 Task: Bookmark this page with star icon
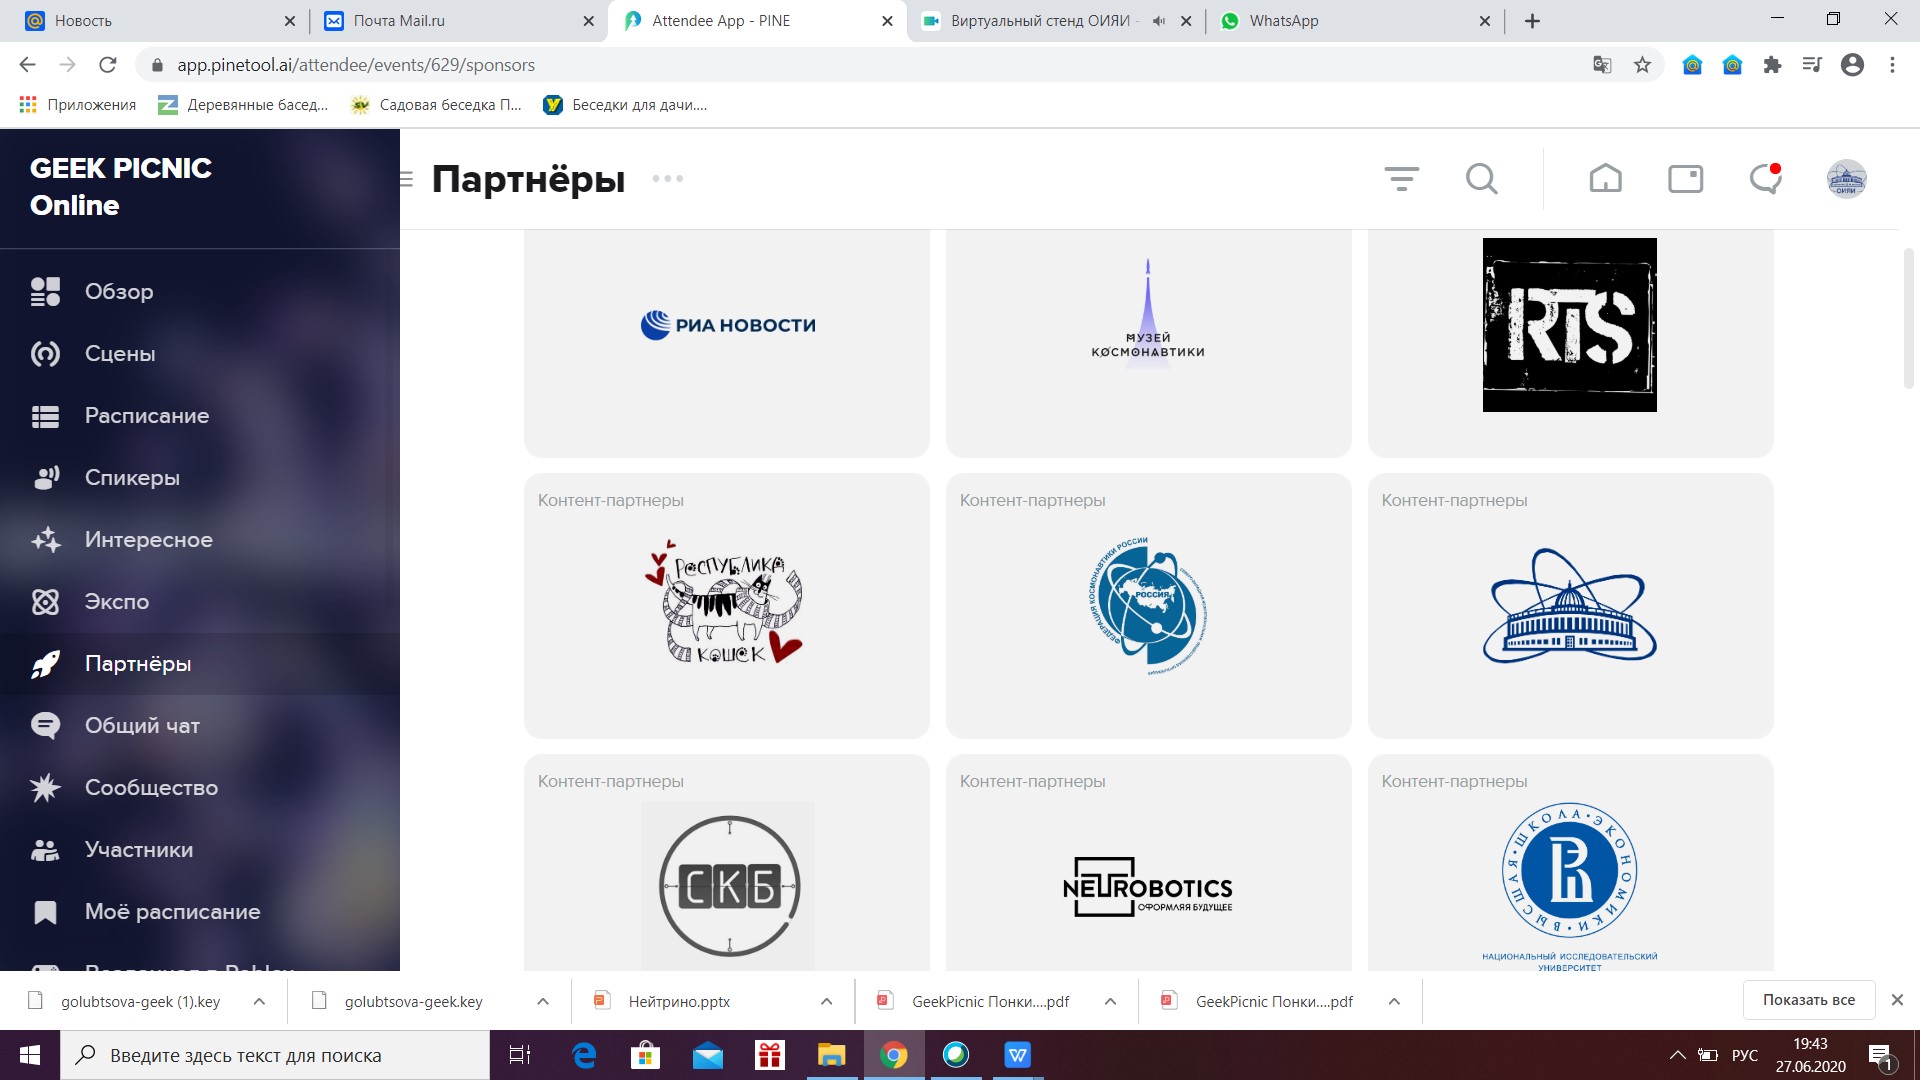point(1642,65)
